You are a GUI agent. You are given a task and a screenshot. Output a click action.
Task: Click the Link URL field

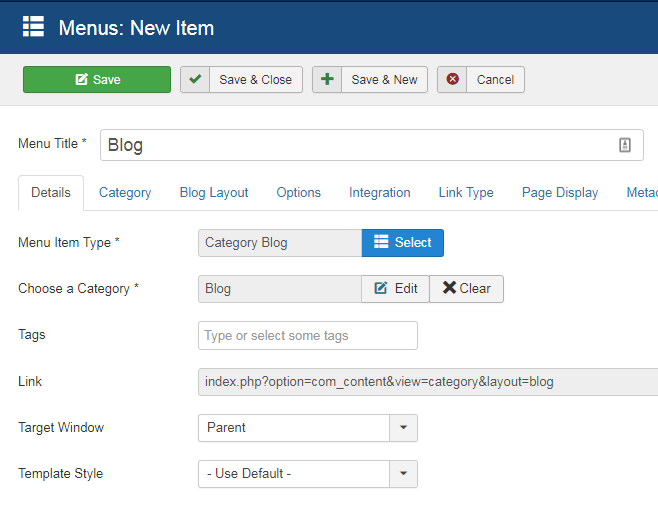428,382
